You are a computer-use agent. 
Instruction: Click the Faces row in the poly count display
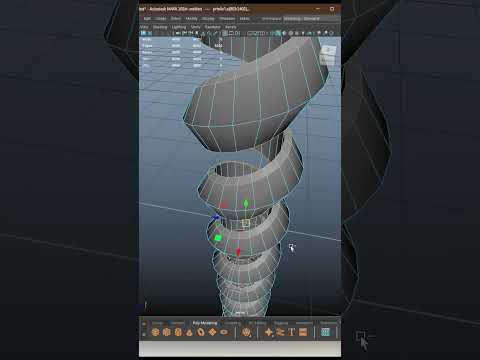(x=182, y=52)
